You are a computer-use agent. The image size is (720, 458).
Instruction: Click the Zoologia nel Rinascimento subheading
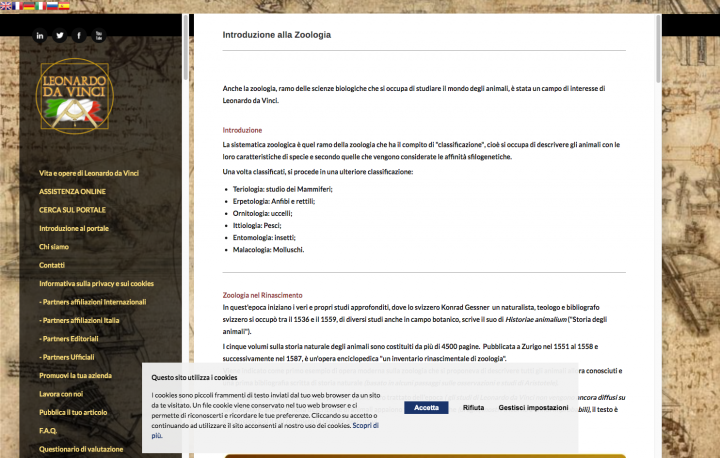click(x=262, y=295)
